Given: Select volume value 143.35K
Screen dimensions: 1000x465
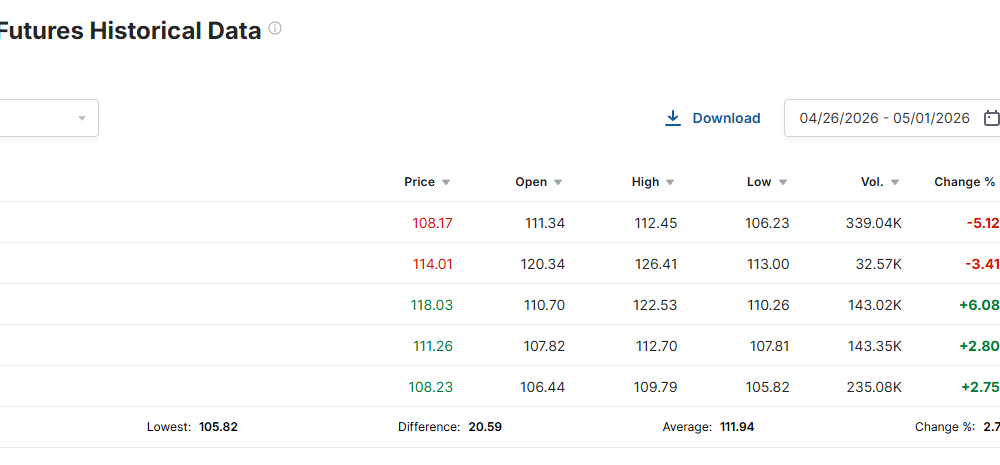Looking at the screenshot, I should [875, 346].
